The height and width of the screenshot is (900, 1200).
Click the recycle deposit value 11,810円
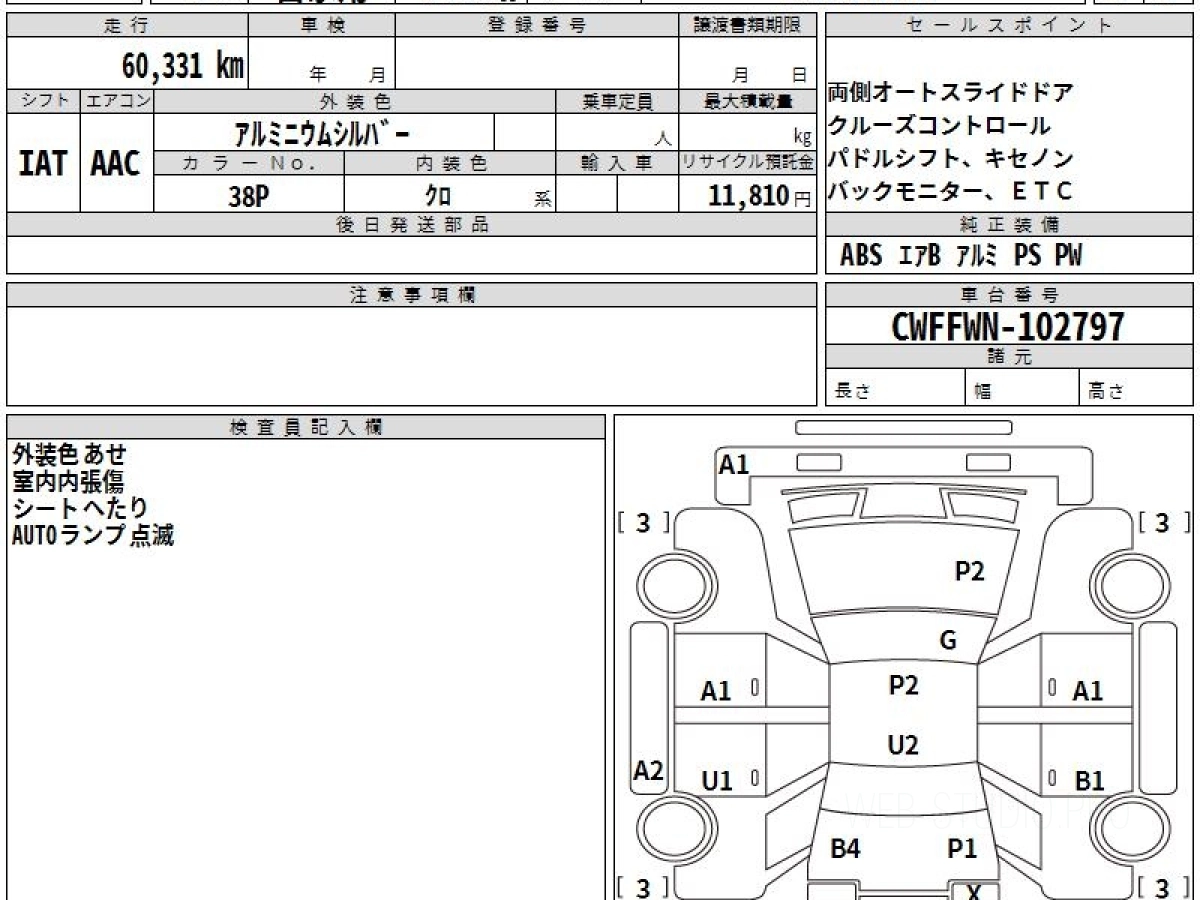pyautogui.click(x=760, y=196)
